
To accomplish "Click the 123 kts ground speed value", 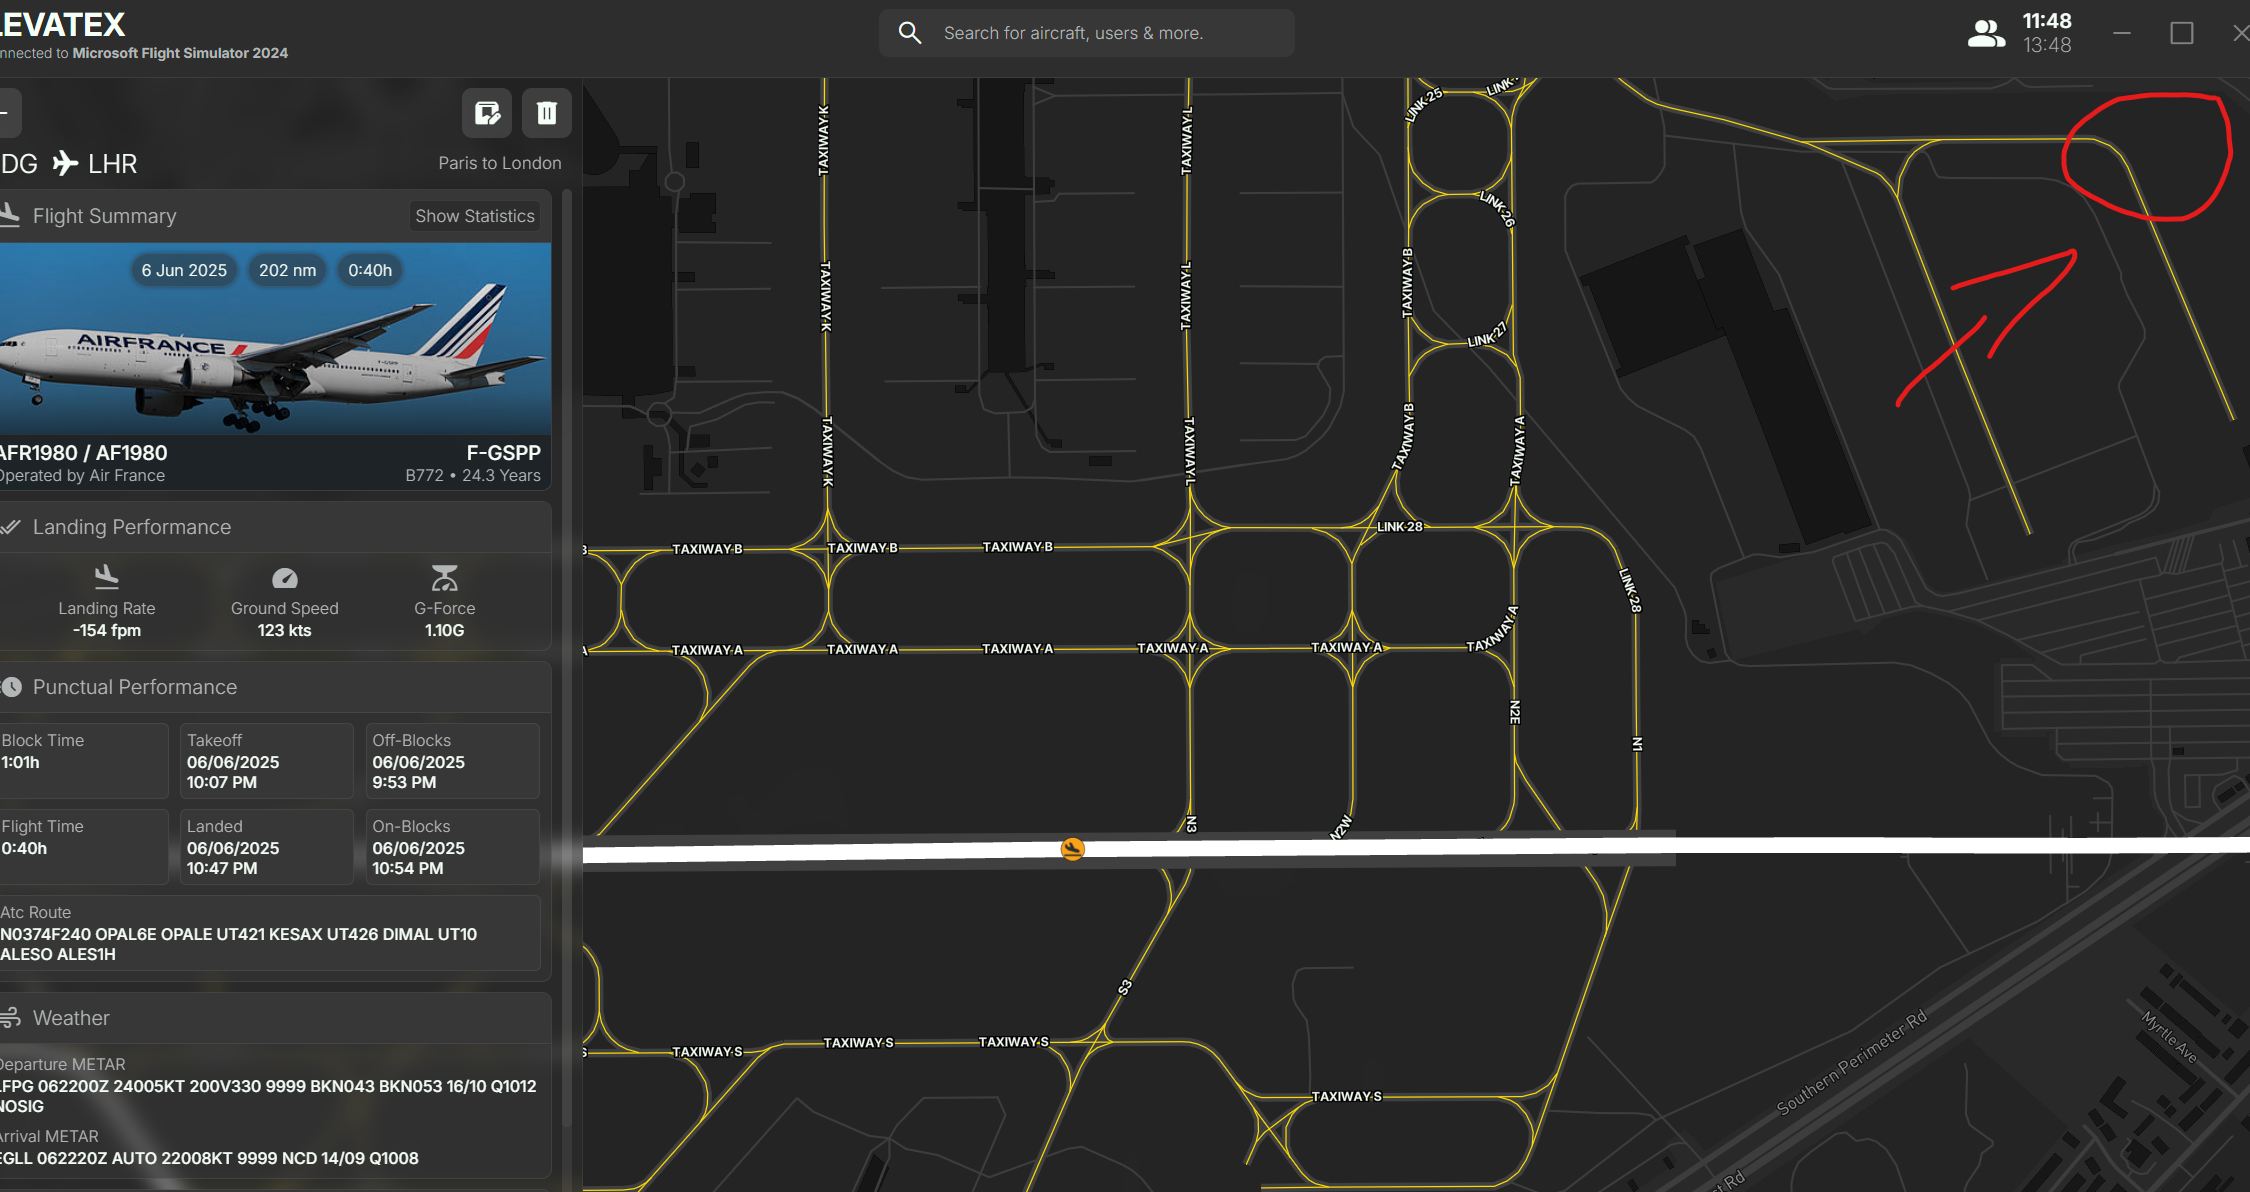I will click(x=284, y=630).
